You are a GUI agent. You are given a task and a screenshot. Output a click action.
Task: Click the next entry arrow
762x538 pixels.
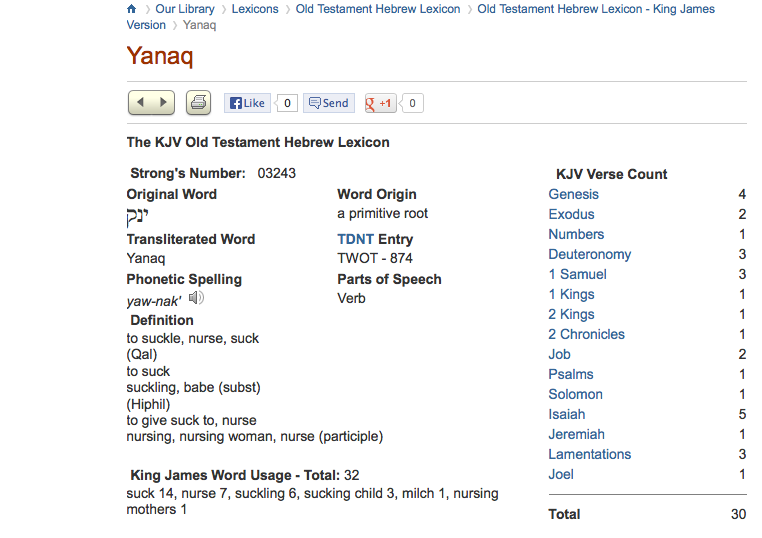(x=163, y=102)
